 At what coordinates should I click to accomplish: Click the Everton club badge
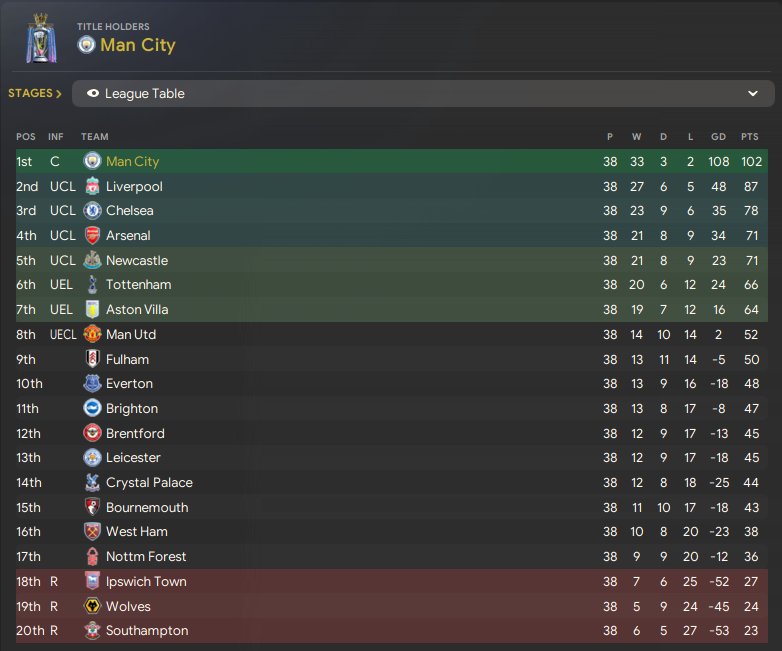click(x=92, y=383)
